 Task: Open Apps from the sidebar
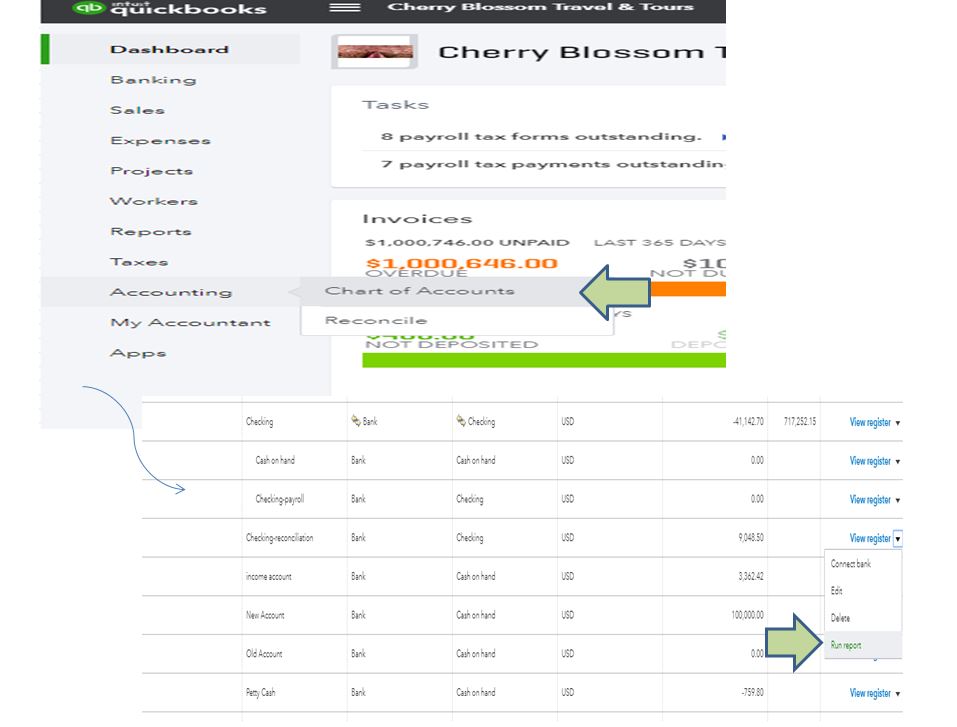tap(138, 353)
